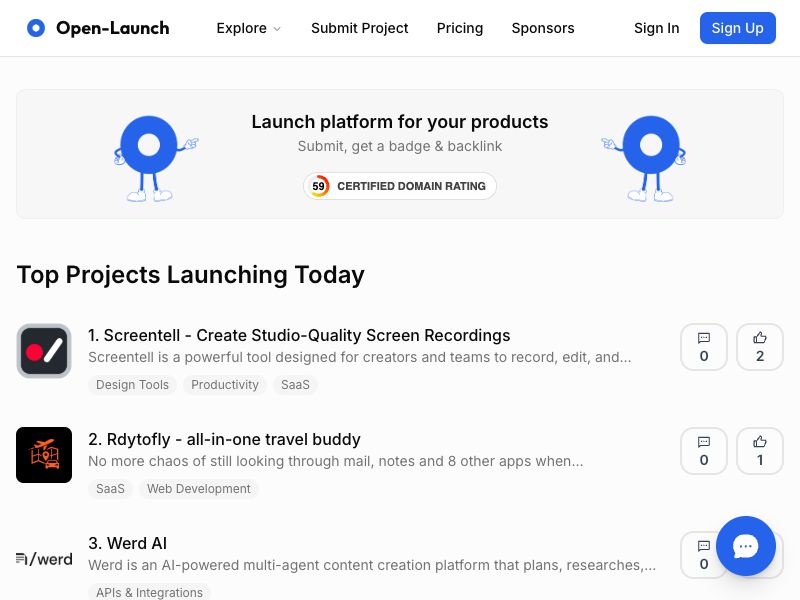Upvote the Rdytofly project
800x600 pixels.
[760, 451]
